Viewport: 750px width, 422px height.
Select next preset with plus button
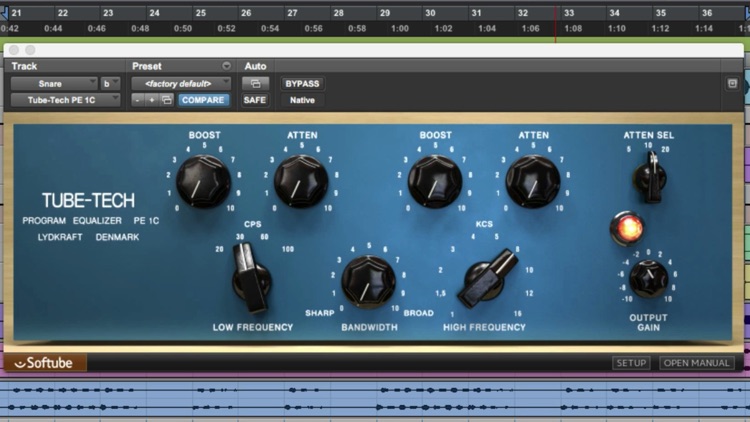(x=152, y=100)
